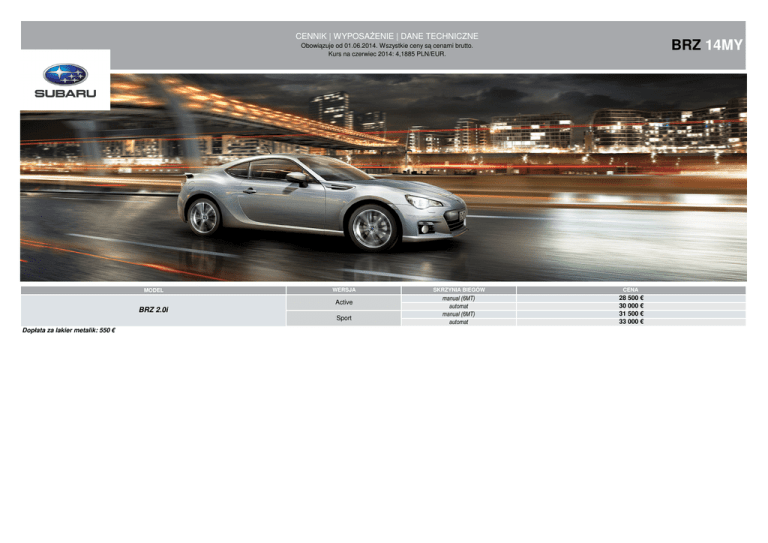
Task: Select the Sport version cell
Action: tap(343, 318)
